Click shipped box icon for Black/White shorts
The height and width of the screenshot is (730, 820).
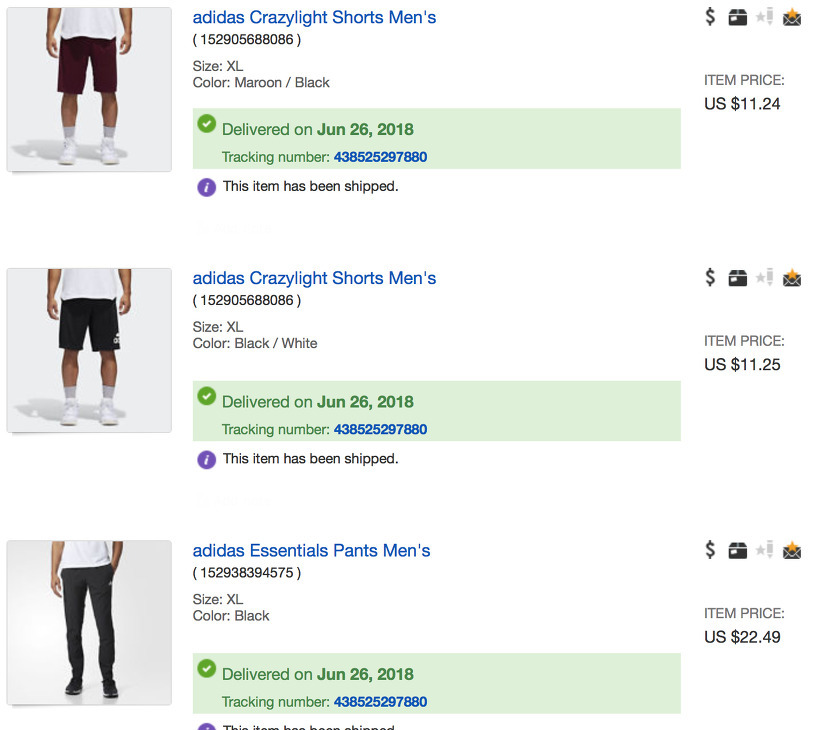click(738, 278)
